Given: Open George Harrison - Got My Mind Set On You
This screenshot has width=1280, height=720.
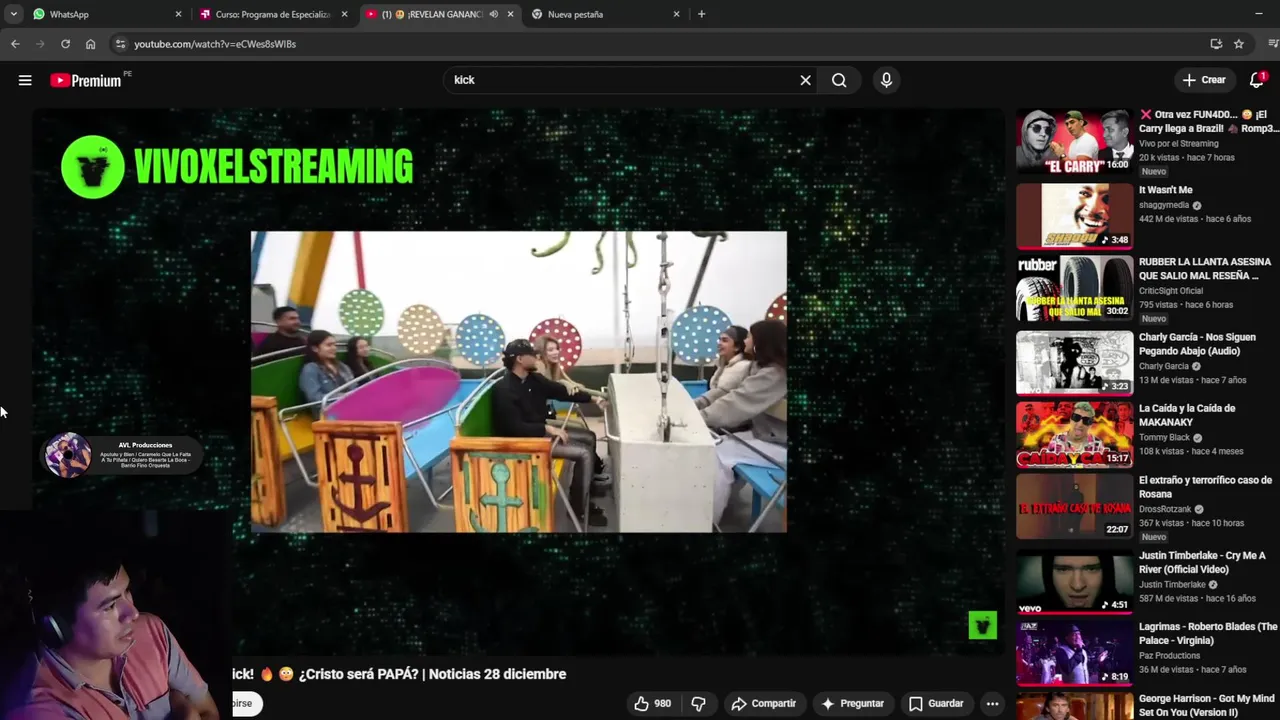Looking at the screenshot, I should pos(1206,705).
